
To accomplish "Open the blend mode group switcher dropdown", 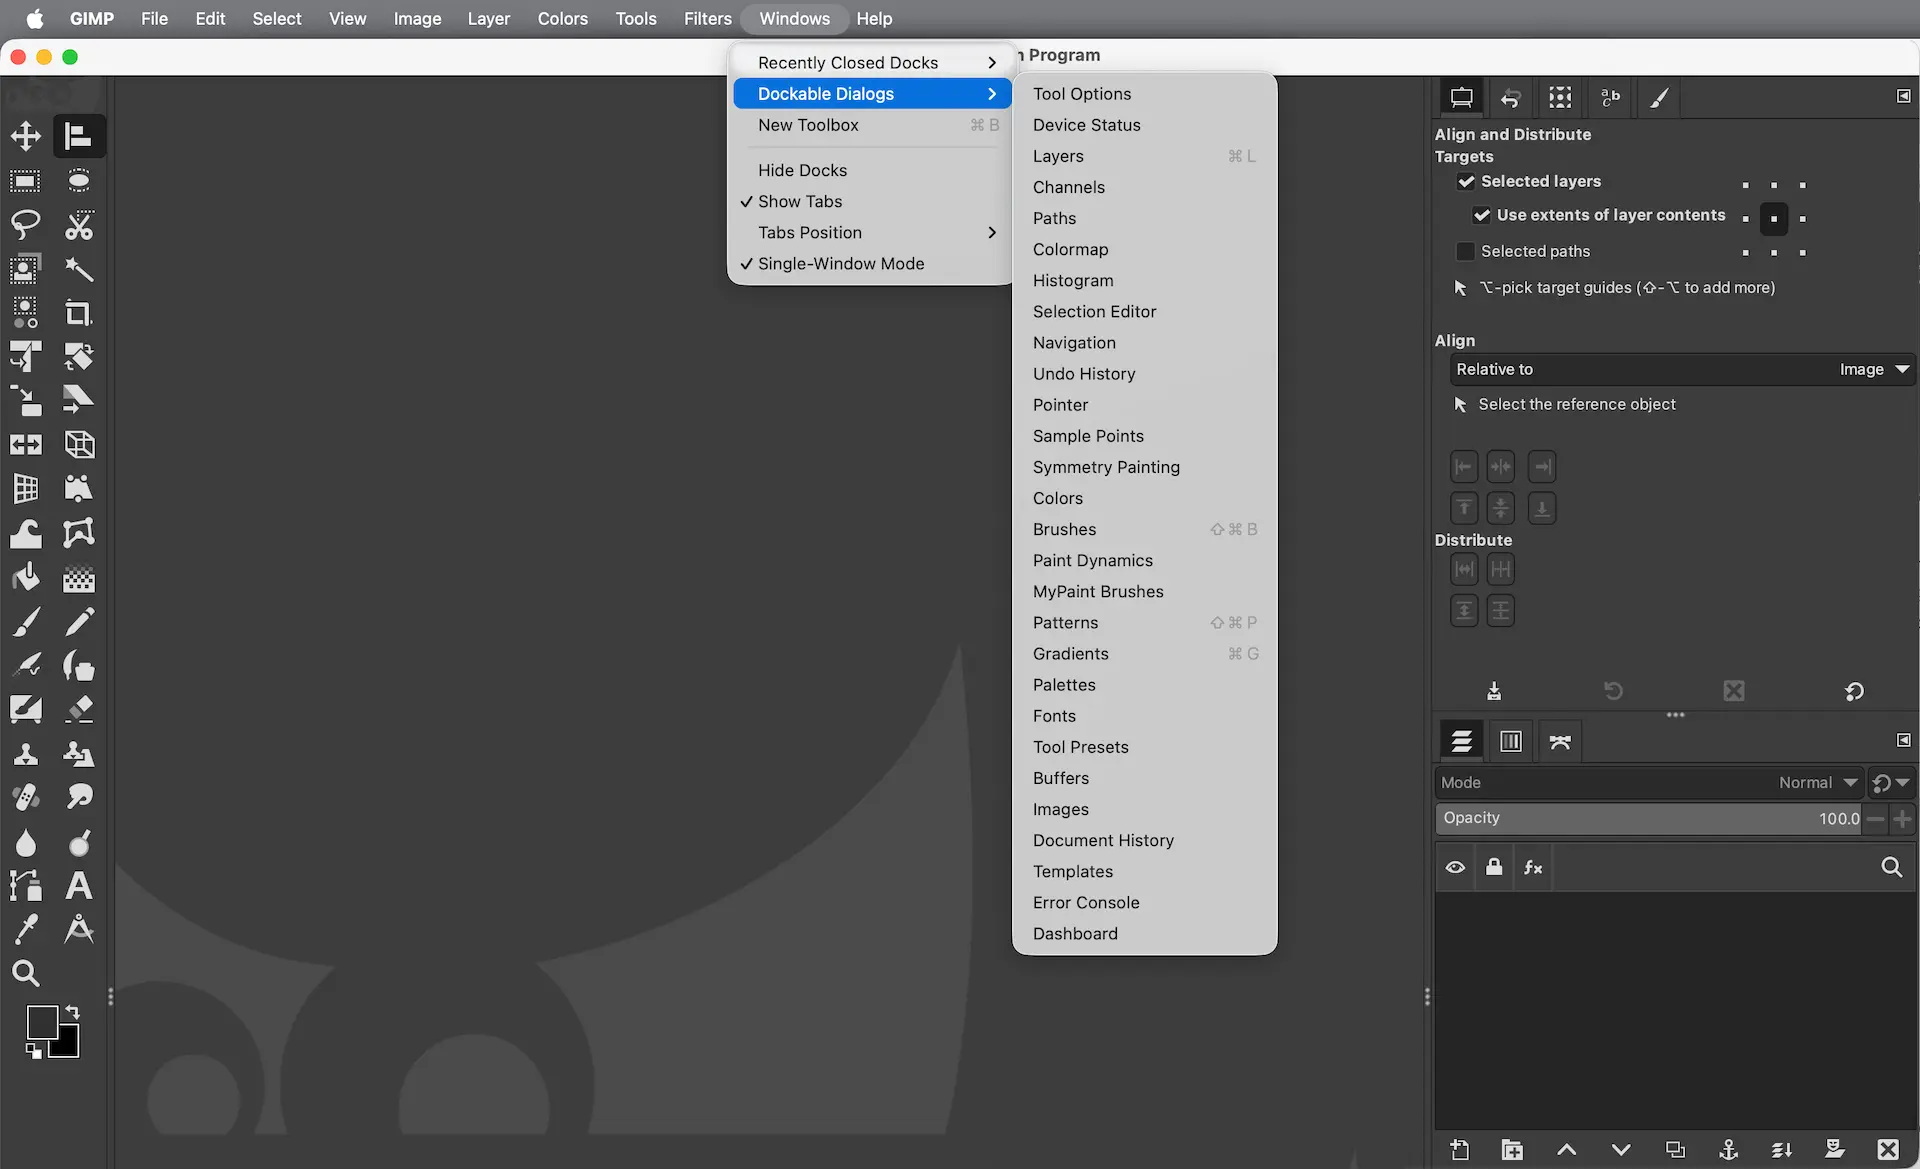I will pyautogui.click(x=1891, y=783).
